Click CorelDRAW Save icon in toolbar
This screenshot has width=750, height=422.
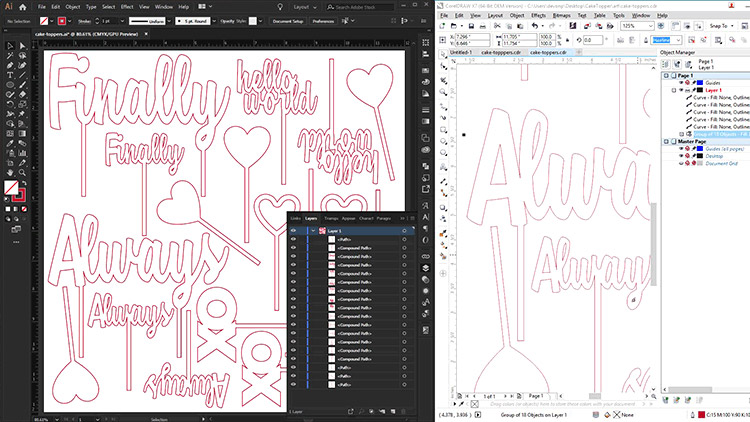pos(471,24)
